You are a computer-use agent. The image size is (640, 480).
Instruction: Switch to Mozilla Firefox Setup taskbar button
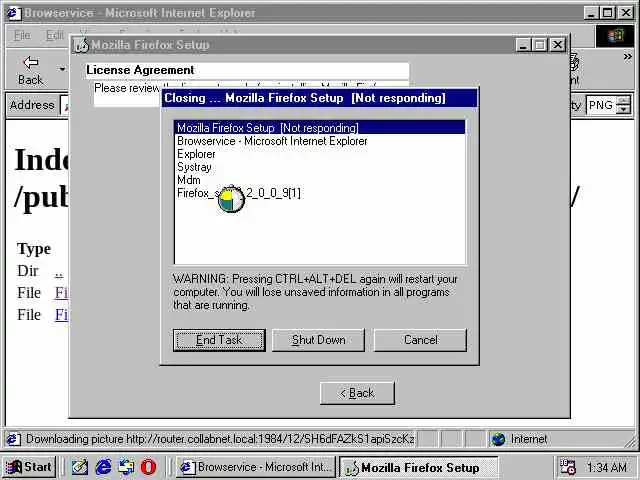[x=418, y=467]
